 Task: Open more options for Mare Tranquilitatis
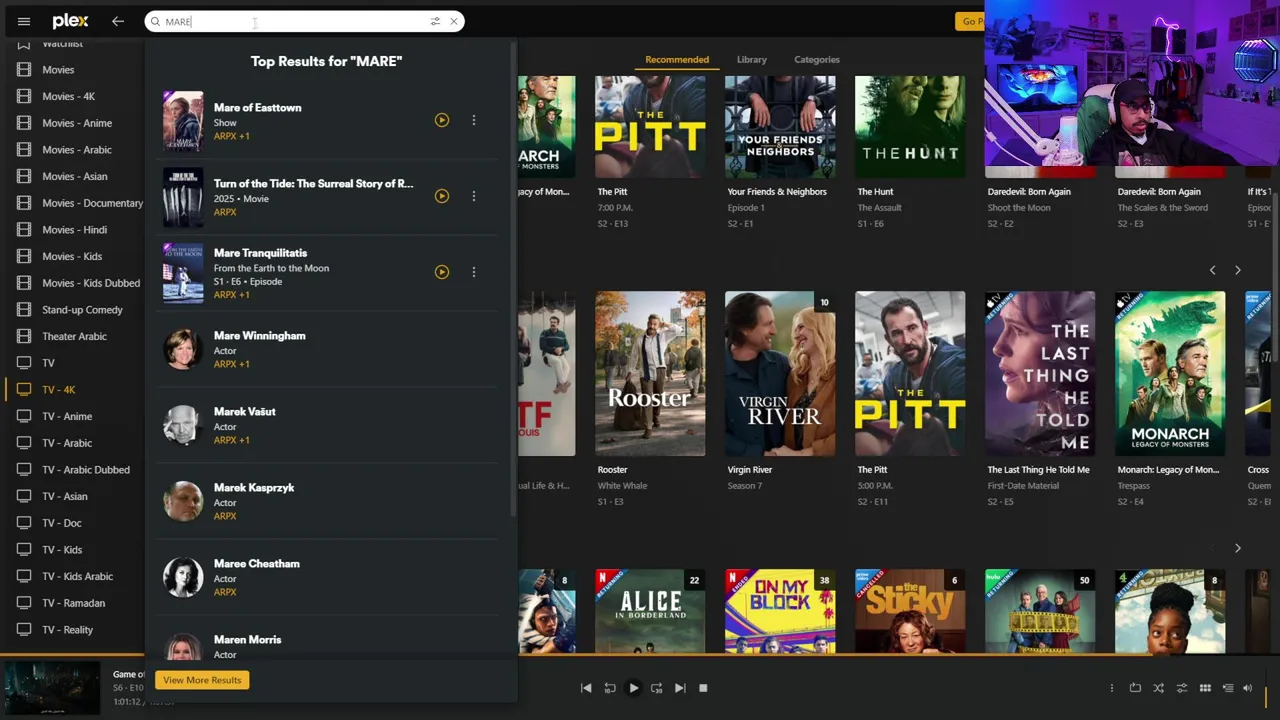(x=474, y=272)
